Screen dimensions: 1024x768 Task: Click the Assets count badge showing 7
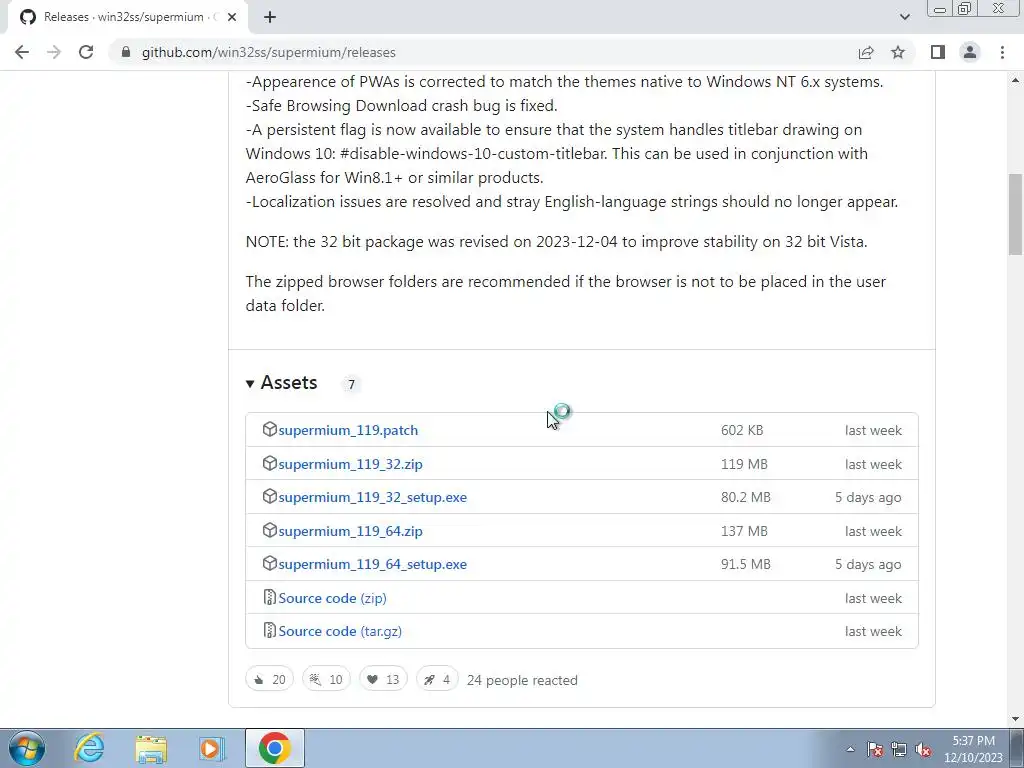click(x=351, y=384)
